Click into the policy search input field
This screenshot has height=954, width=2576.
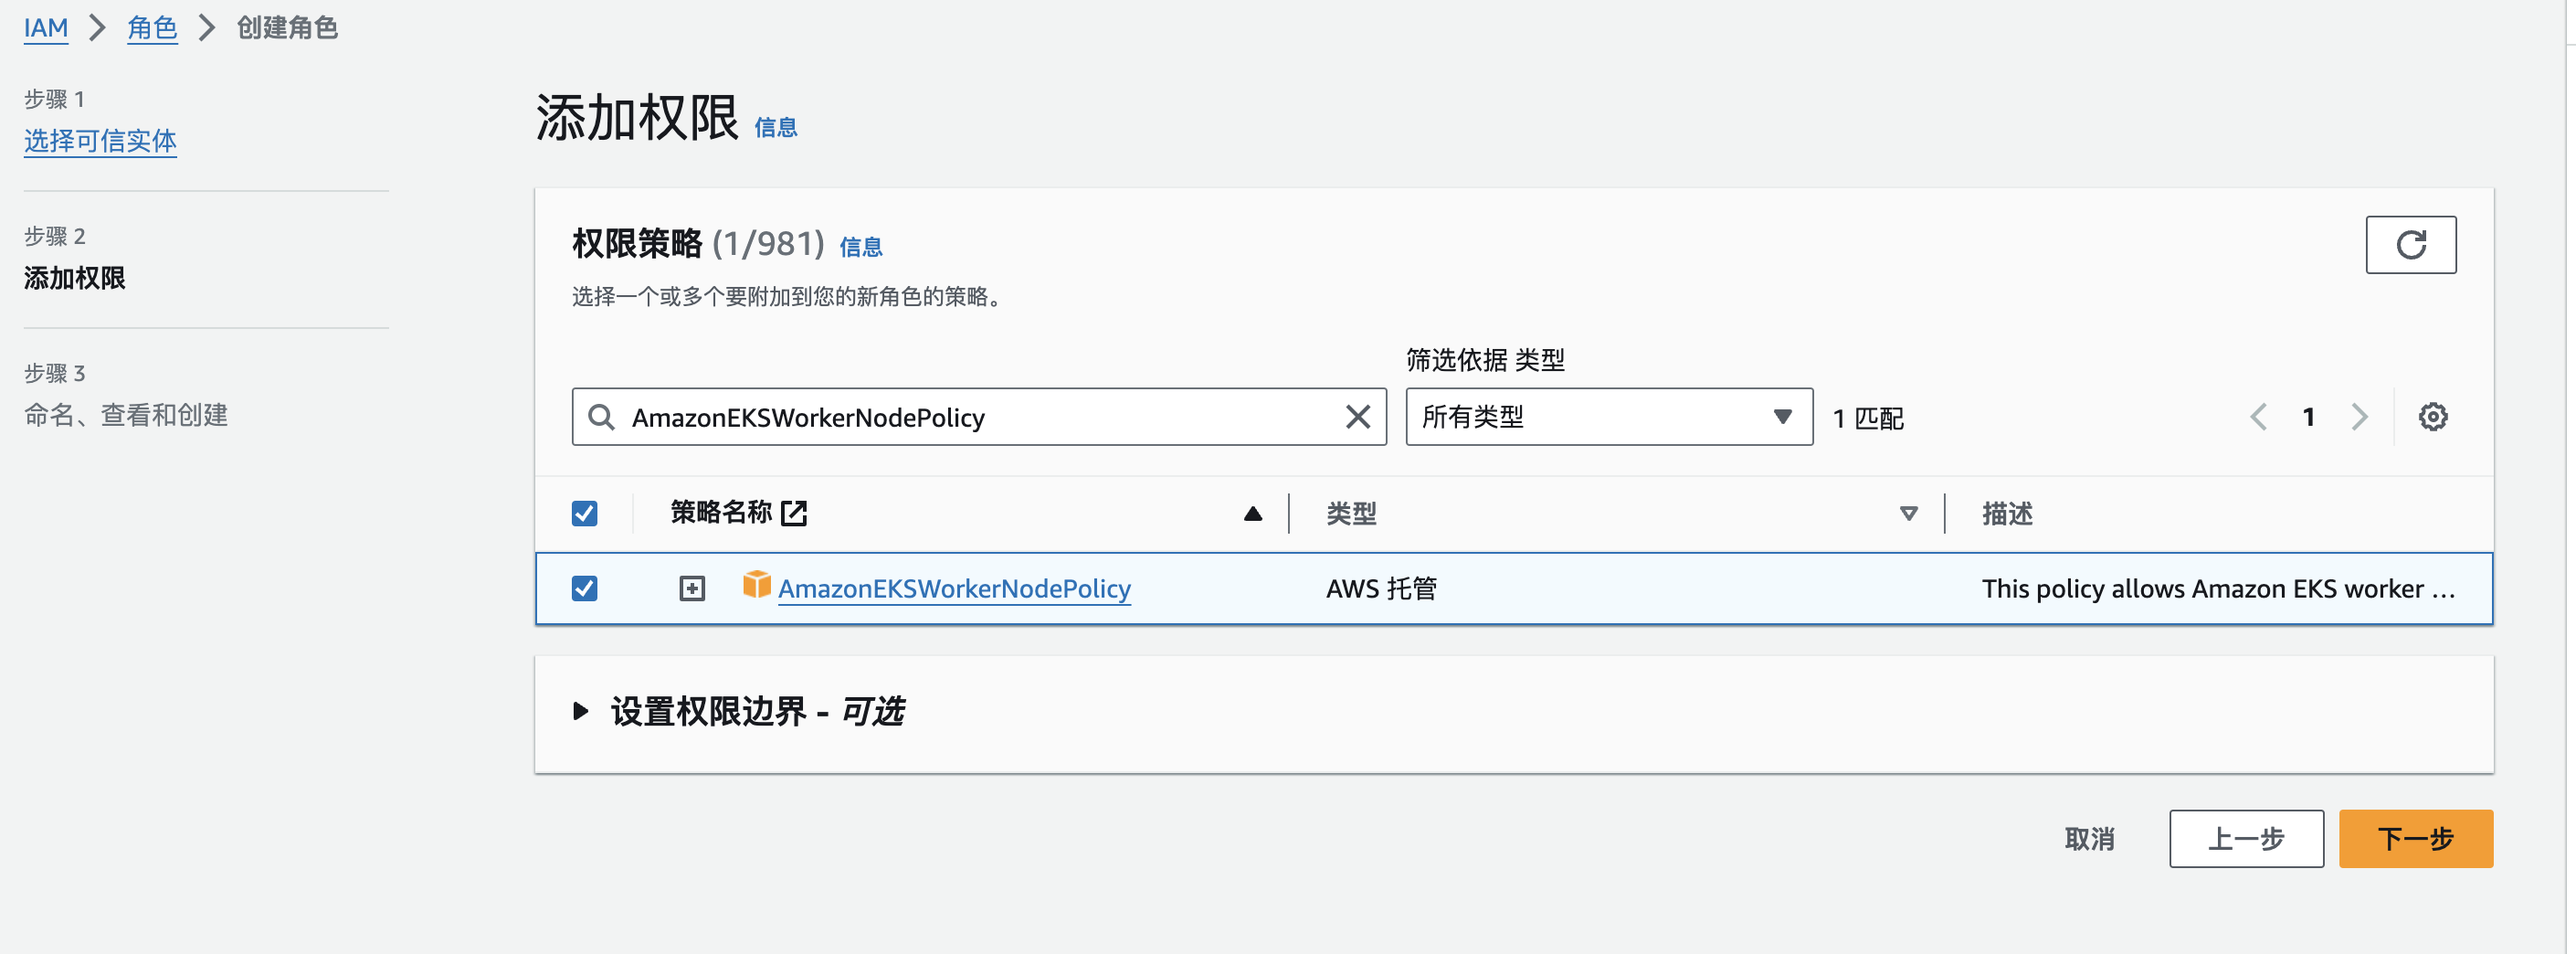click(x=978, y=417)
